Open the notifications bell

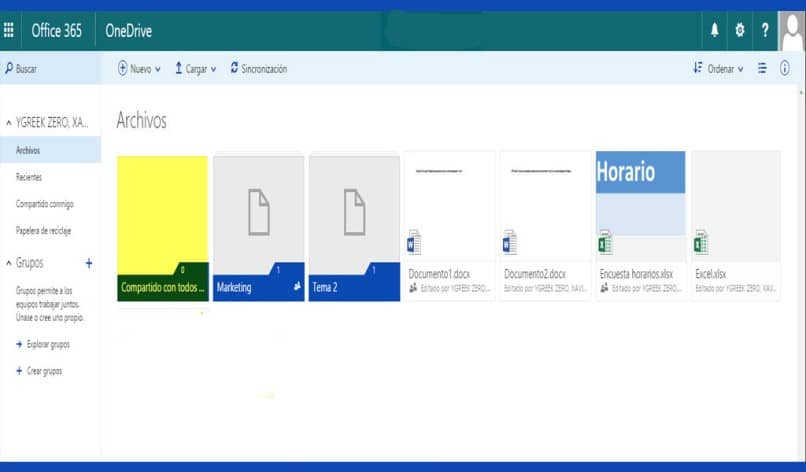pyautogui.click(x=715, y=30)
